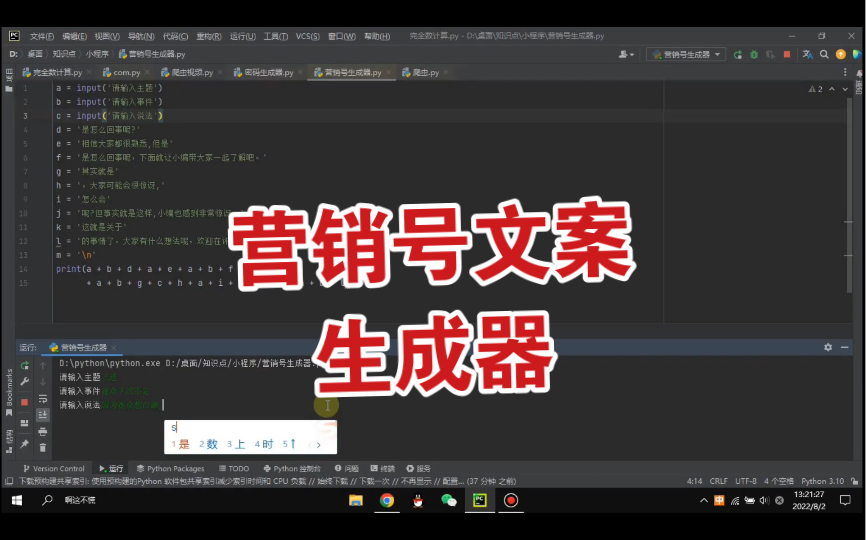
Task: Open Run panel wrench settings icon
Action: coord(24,382)
